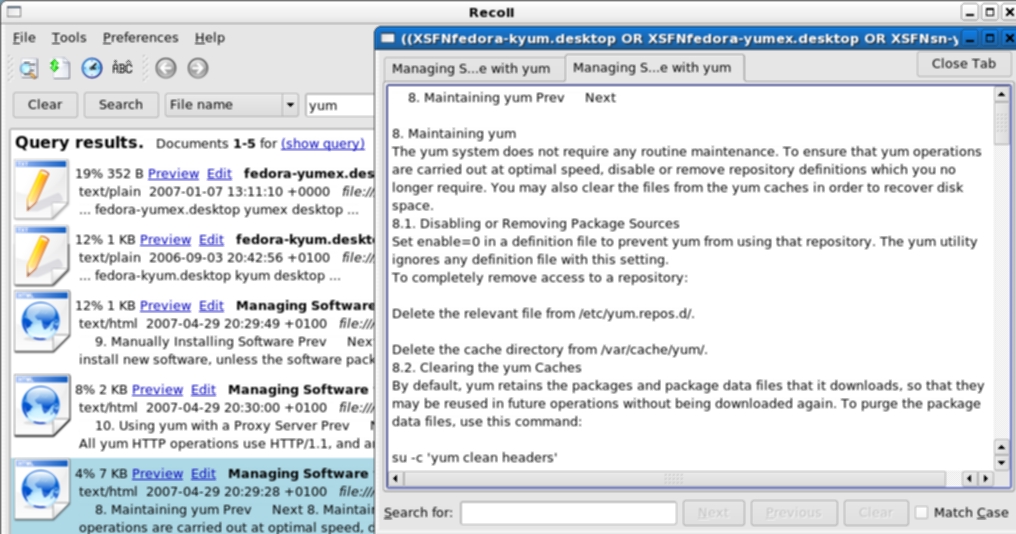Go to previous results page arrow
Viewport: 1016px width, 534px height.
[166, 68]
